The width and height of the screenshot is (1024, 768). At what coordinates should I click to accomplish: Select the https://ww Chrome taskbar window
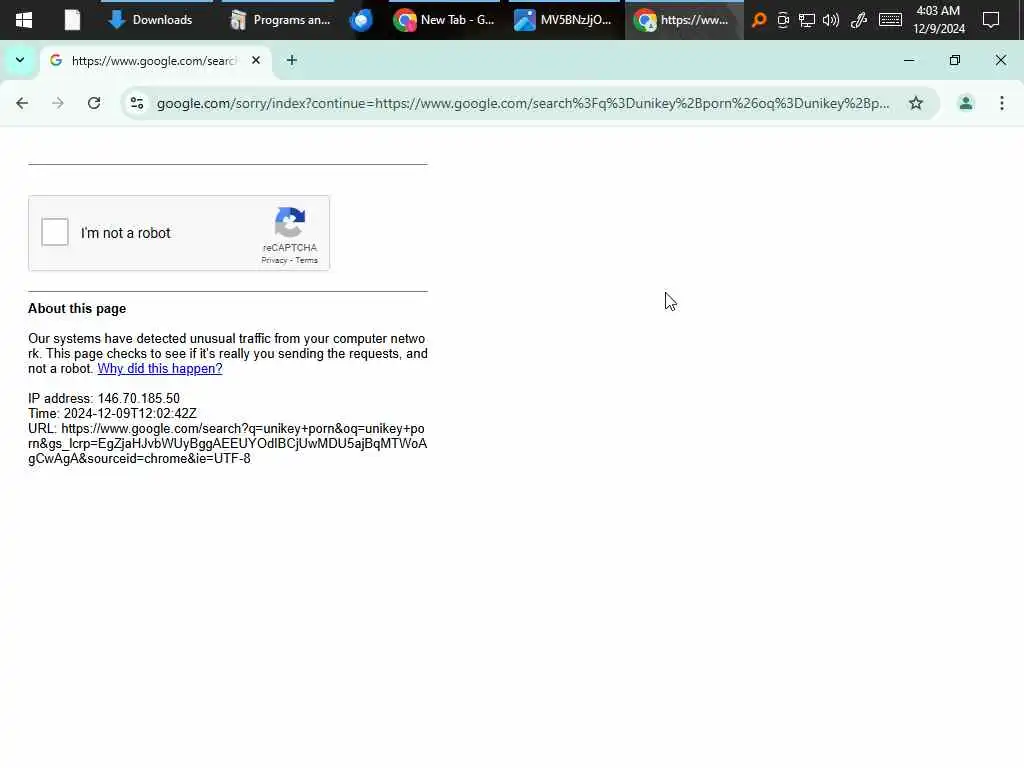pyautogui.click(x=683, y=20)
